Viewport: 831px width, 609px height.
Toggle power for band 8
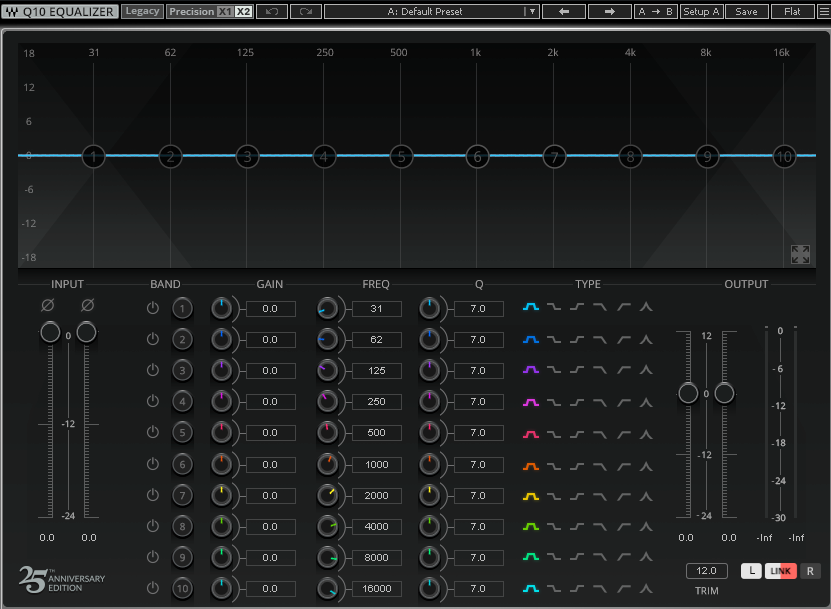153,526
